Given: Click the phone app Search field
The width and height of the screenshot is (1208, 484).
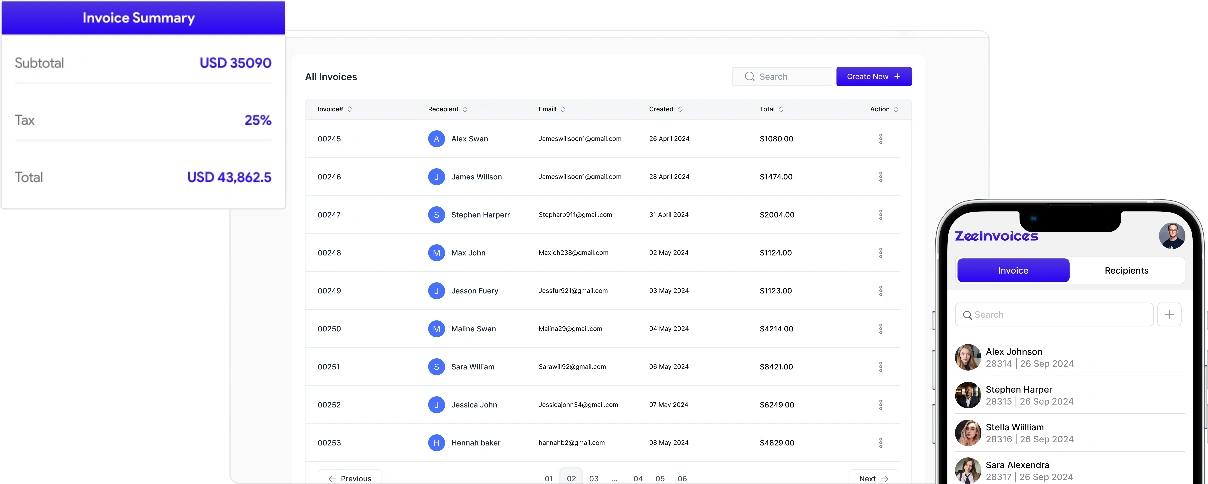Looking at the screenshot, I should click(1054, 314).
